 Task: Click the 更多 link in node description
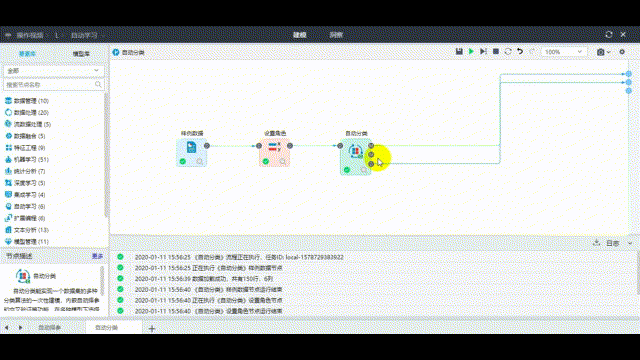[x=98, y=256]
